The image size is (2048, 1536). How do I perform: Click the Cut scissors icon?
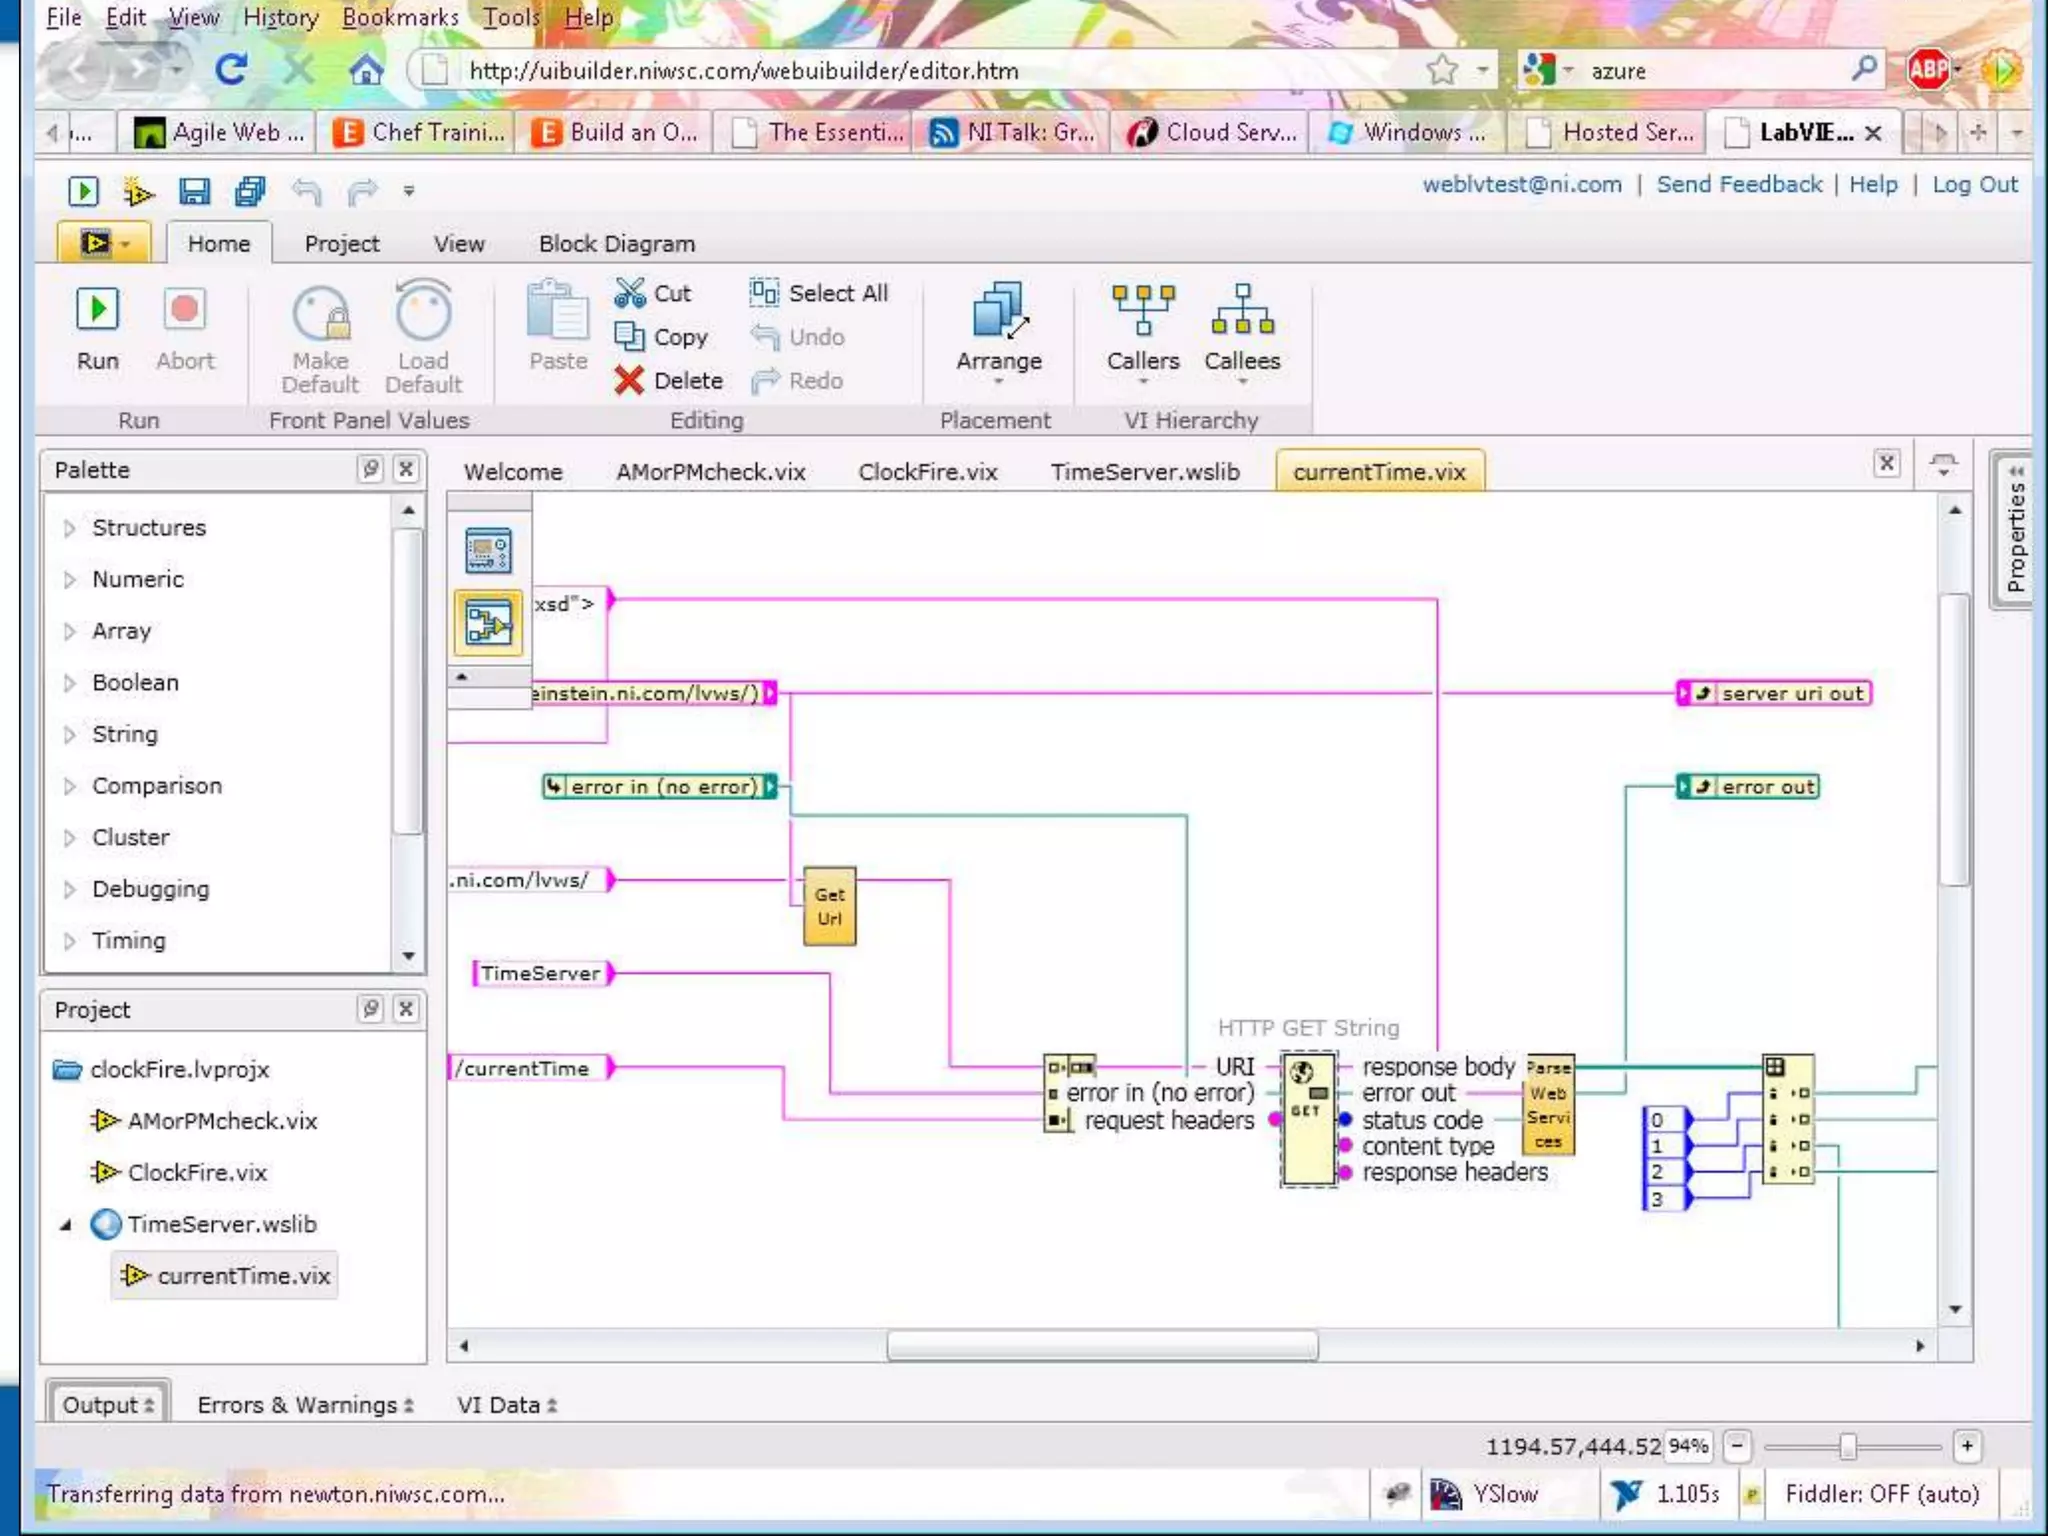630,293
